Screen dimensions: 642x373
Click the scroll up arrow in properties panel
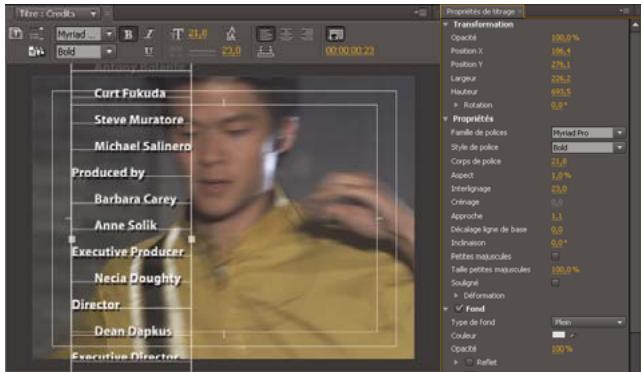click(x=635, y=25)
